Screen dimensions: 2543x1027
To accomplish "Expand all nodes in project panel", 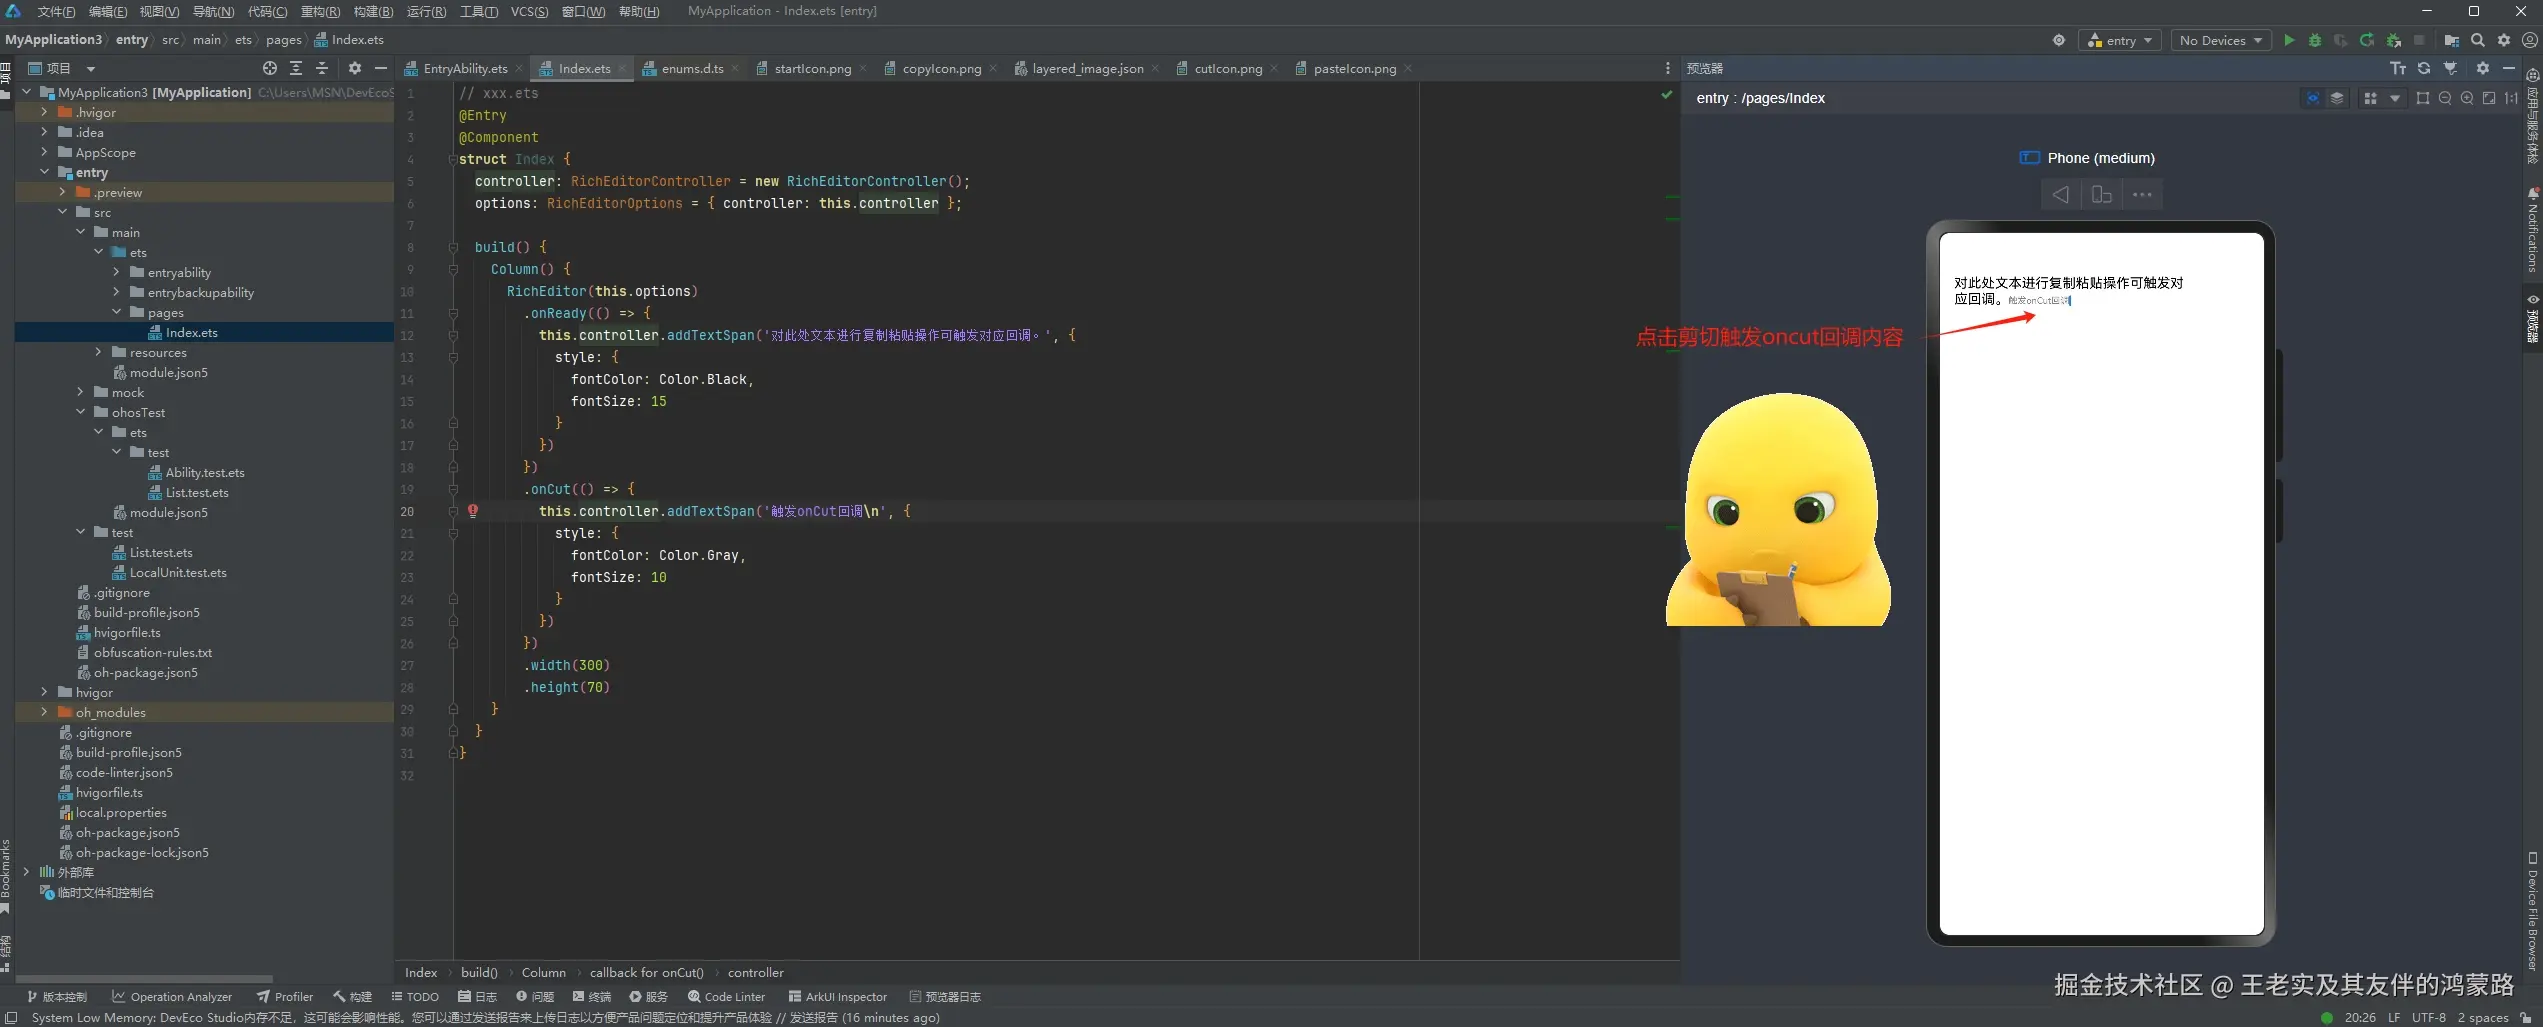I will tap(296, 68).
